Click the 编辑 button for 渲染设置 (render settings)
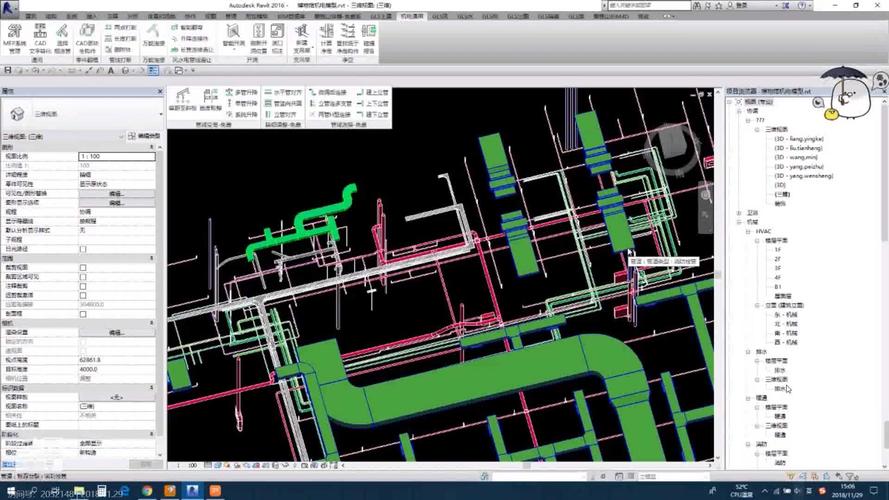Image resolution: width=889 pixels, height=500 pixels. 116,332
